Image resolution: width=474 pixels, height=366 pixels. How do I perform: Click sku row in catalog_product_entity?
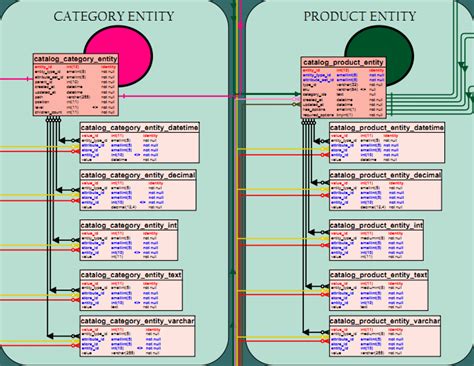[344, 89]
